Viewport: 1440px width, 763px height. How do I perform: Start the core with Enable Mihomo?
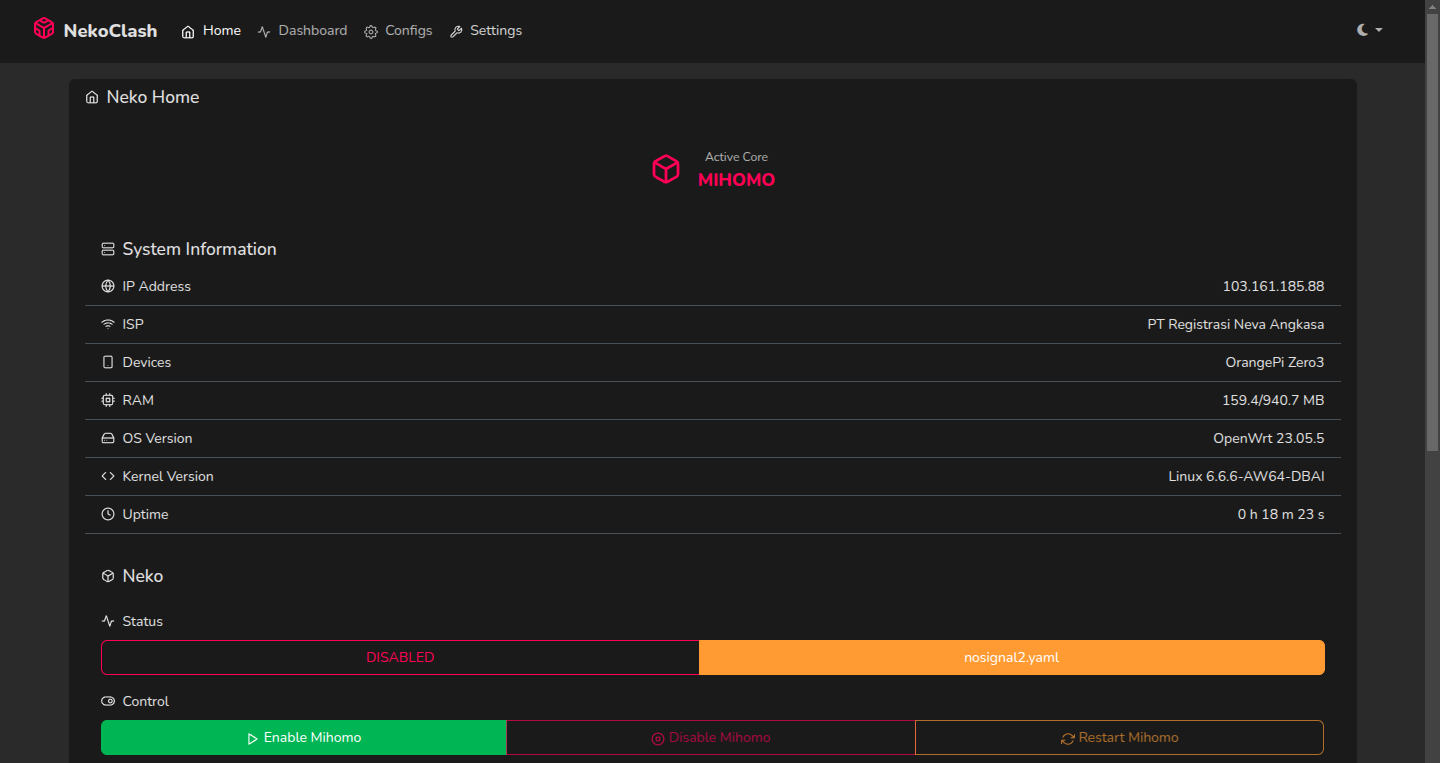[x=304, y=738]
